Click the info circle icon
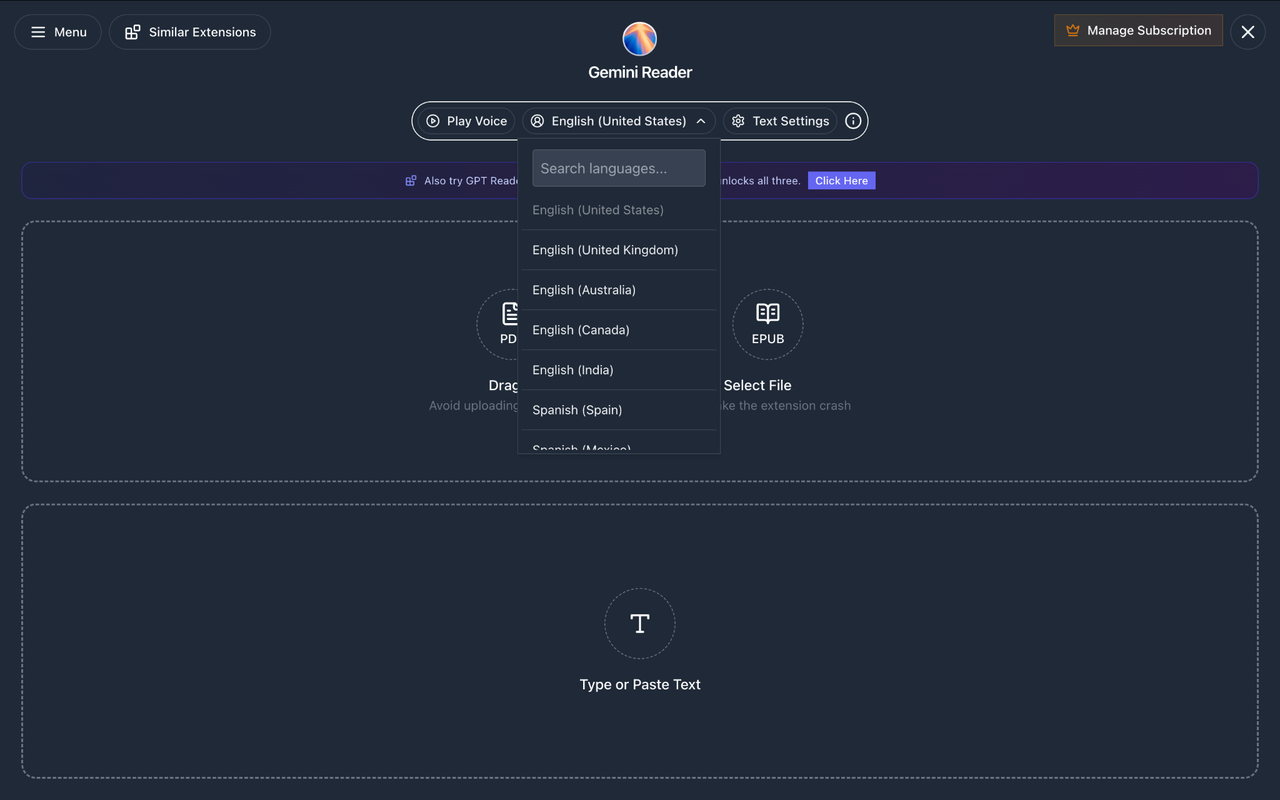This screenshot has width=1280, height=800. point(853,121)
